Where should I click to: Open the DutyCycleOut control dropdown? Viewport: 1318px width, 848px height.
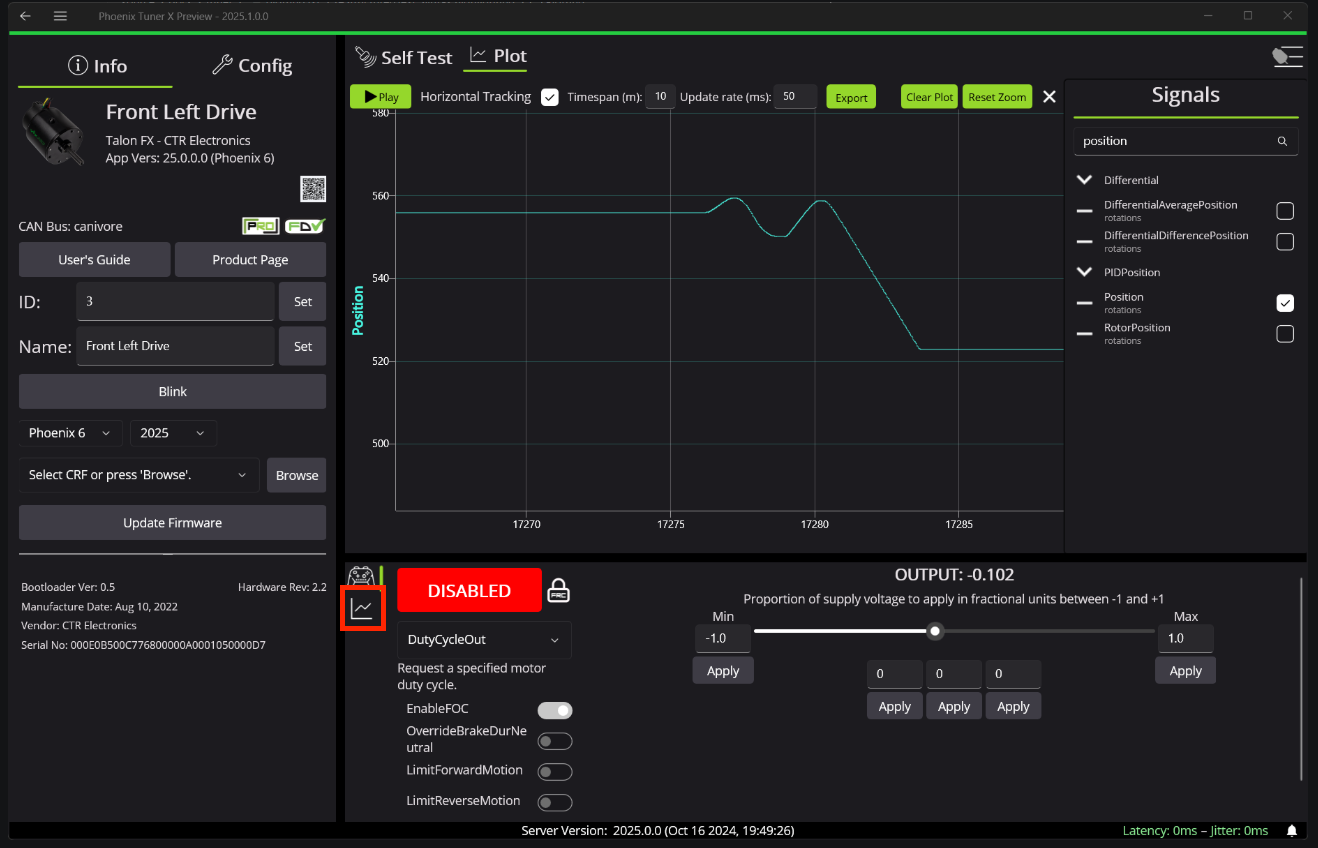[x=484, y=640]
